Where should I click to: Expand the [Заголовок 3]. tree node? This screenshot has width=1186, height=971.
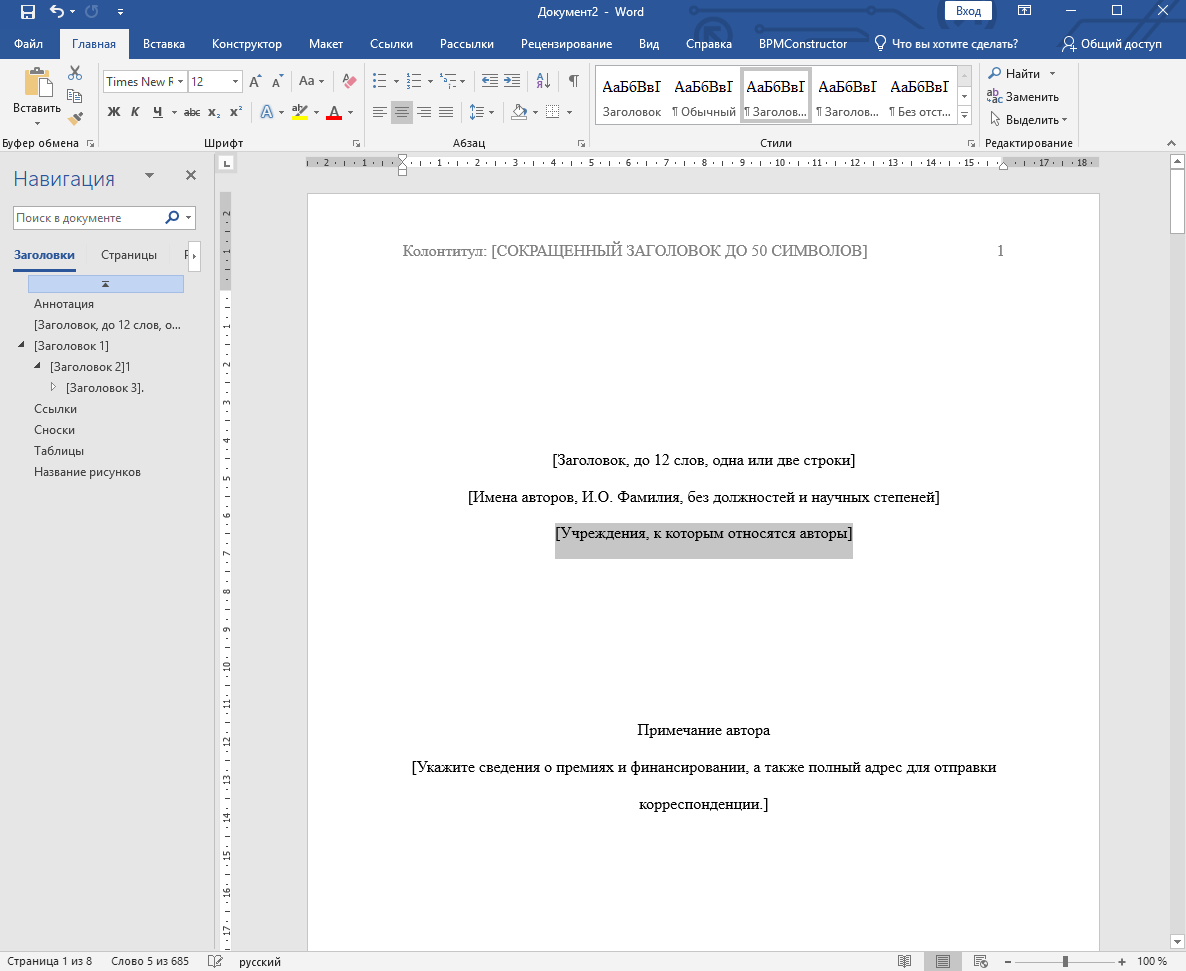pos(53,387)
